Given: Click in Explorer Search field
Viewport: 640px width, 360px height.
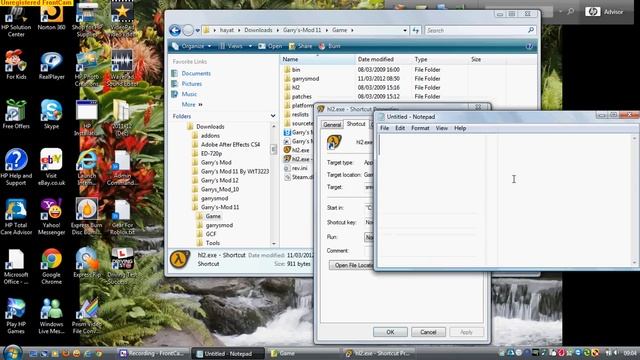Looking at the screenshot, I should pos(480,30).
